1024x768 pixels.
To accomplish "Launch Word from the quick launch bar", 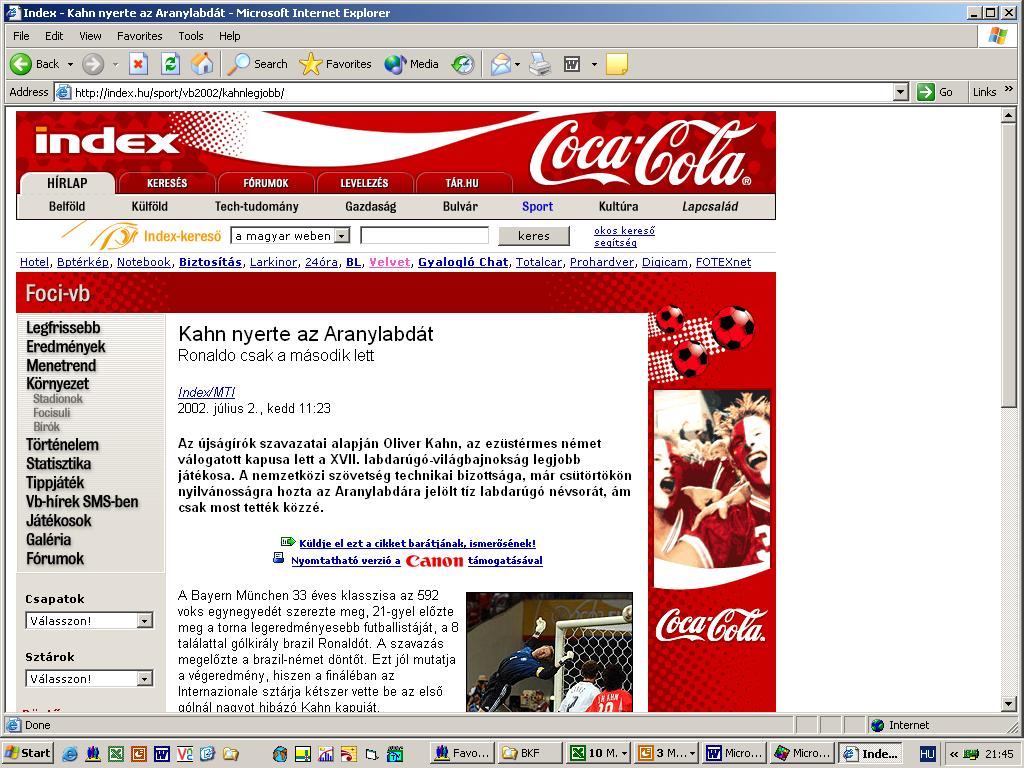I will tap(162, 754).
